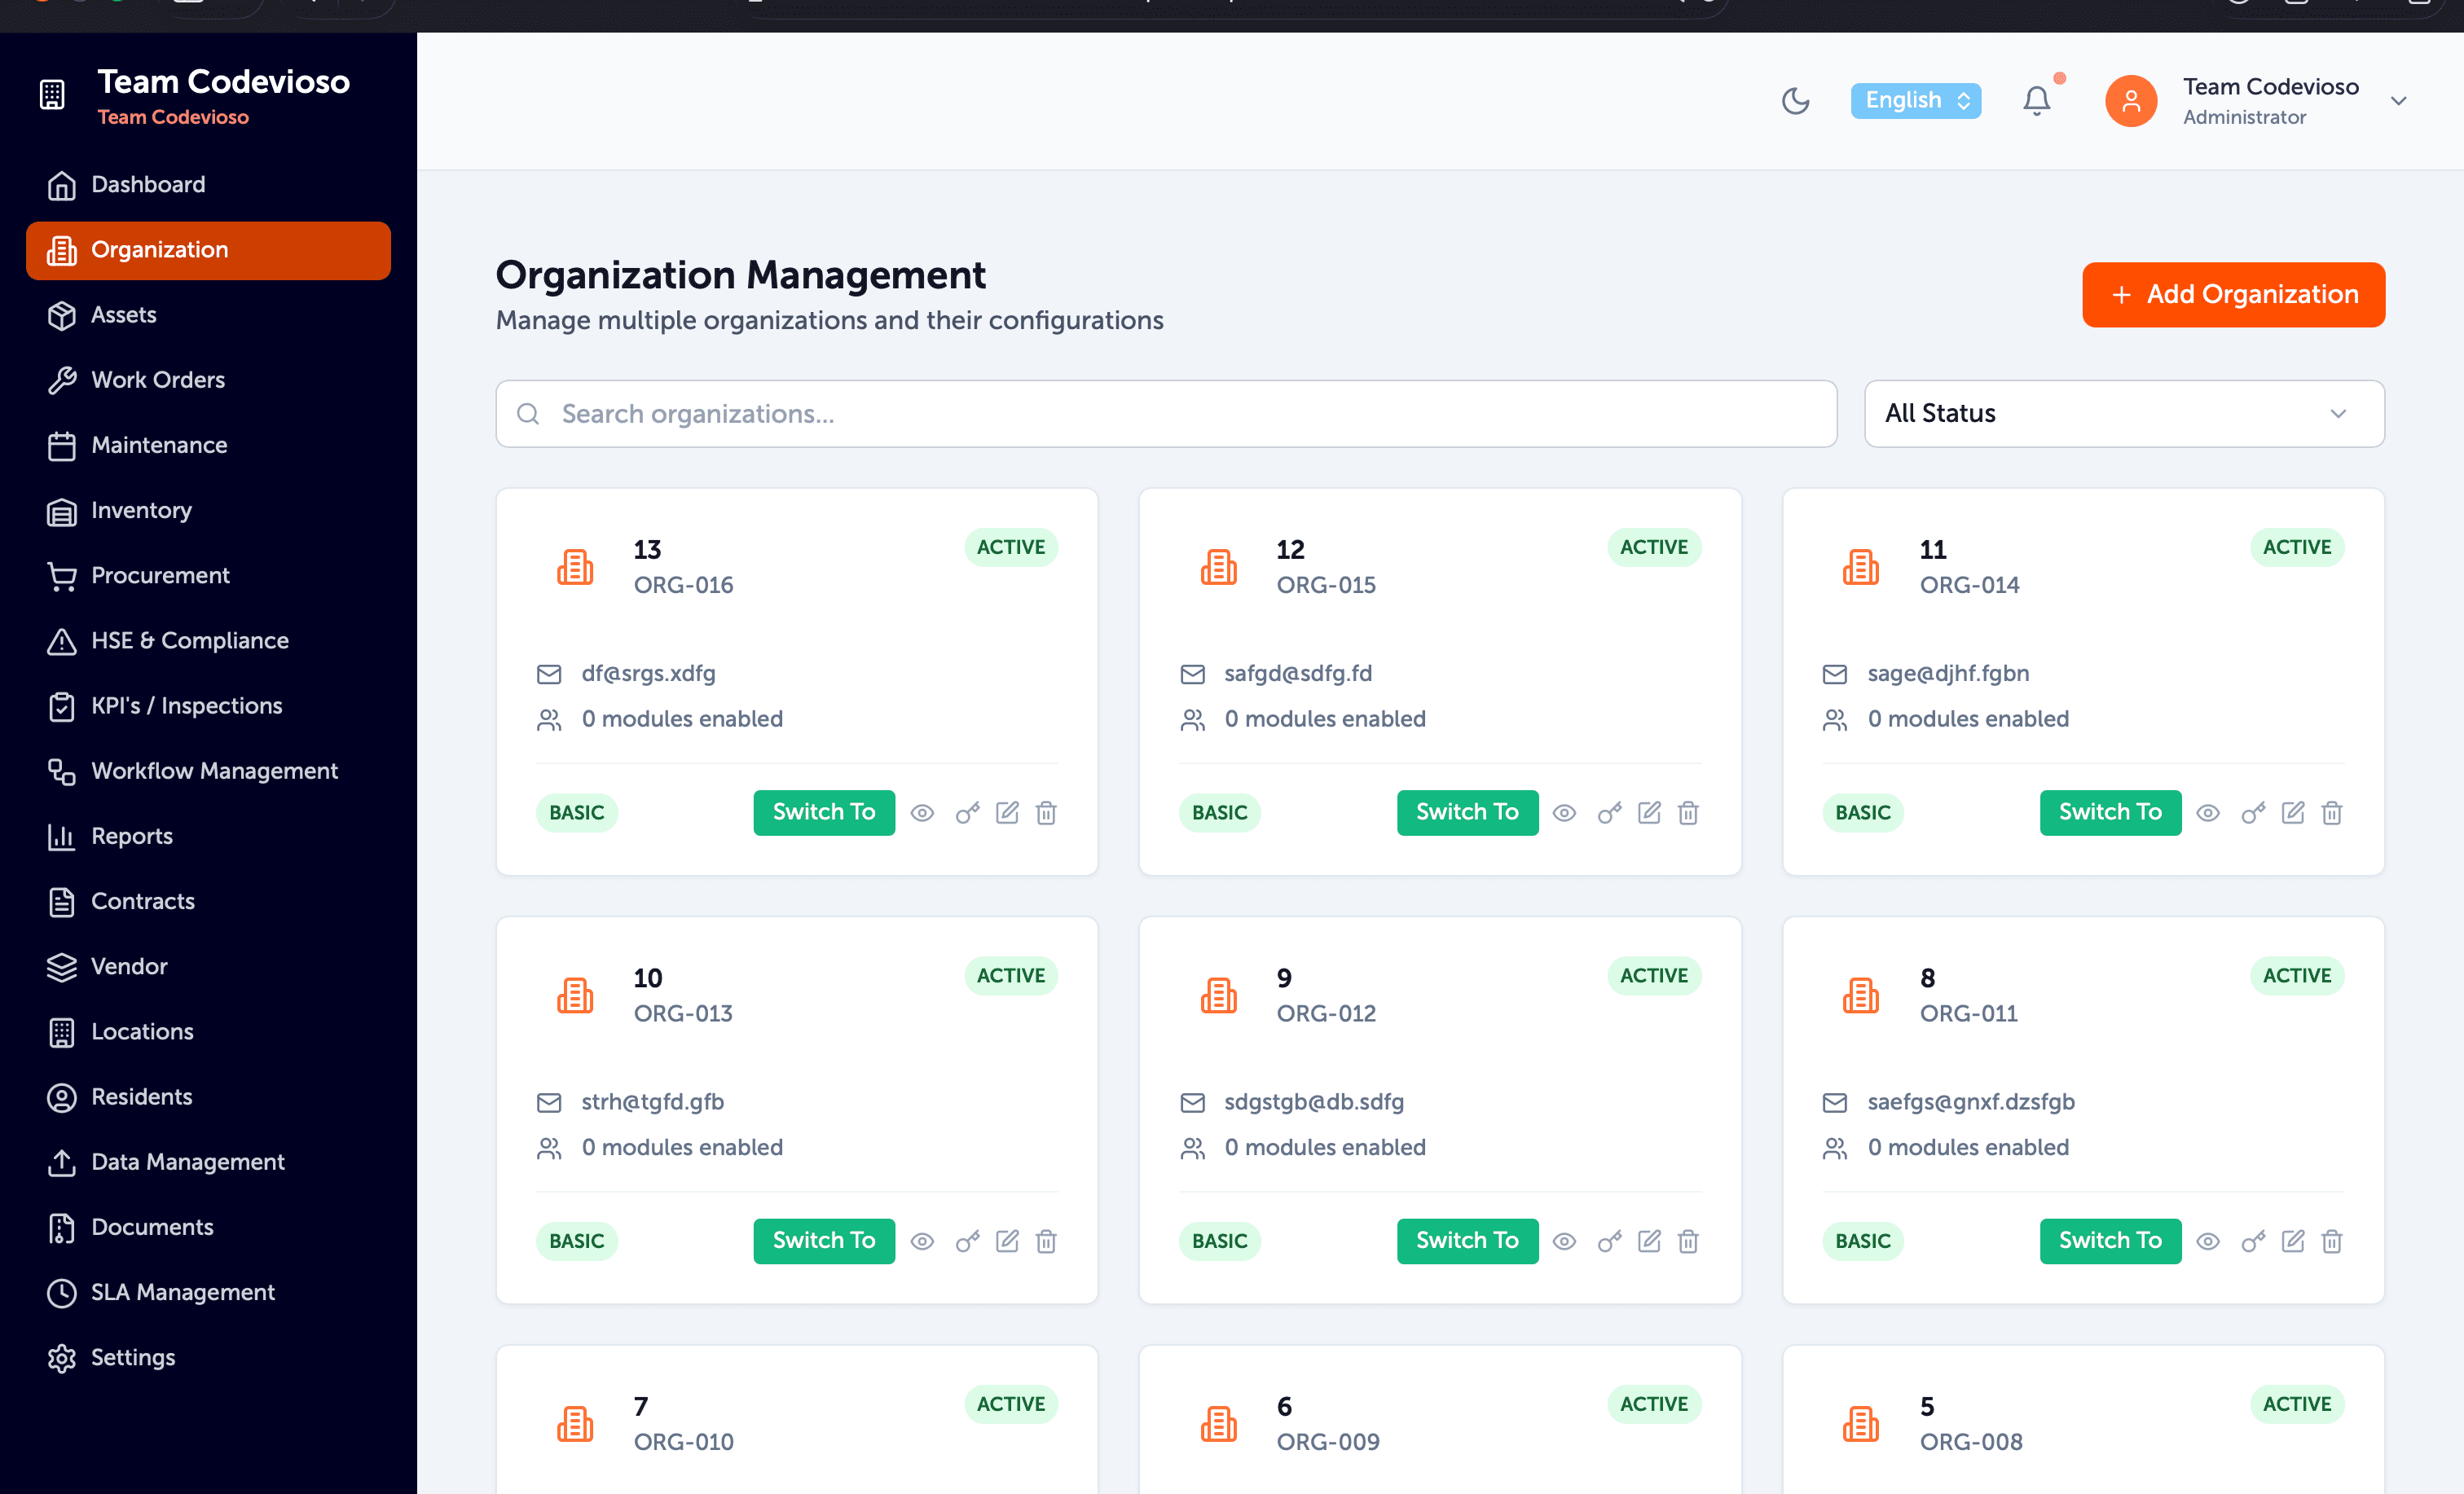Toggle dark mode with the moon icon
Image resolution: width=2464 pixels, height=1494 pixels.
tap(1795, 101)
